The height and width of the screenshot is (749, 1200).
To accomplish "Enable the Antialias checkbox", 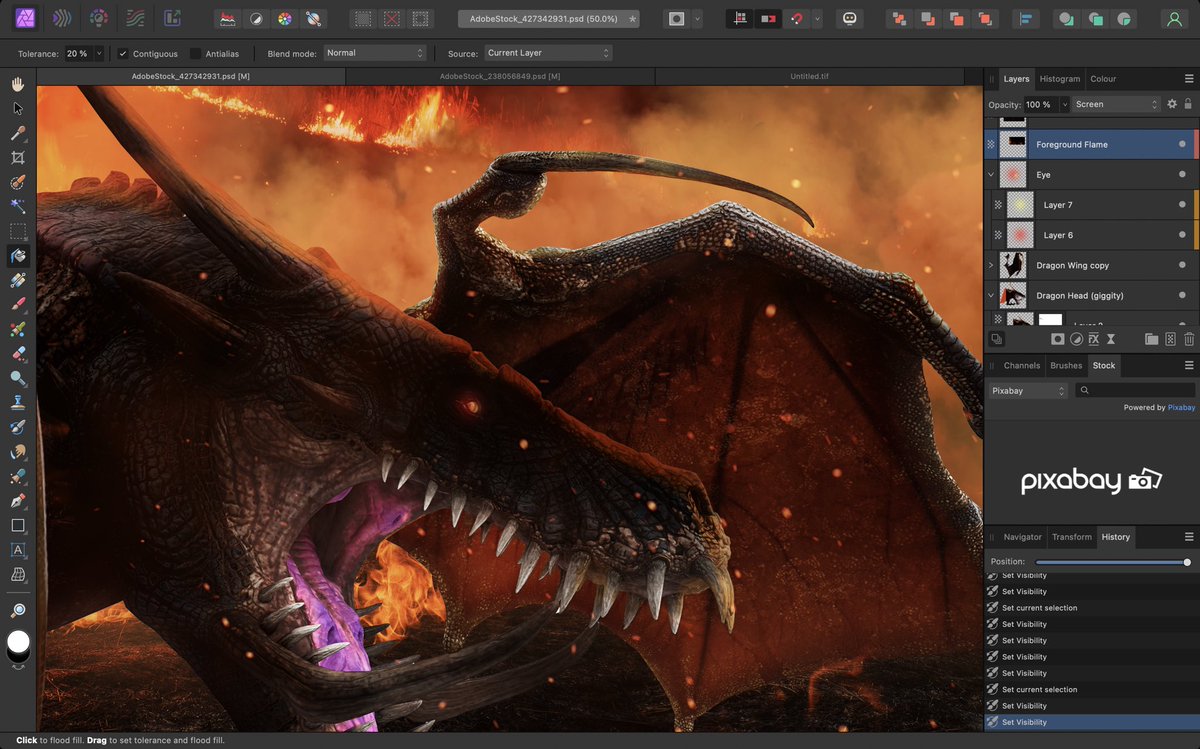I will (x=195, y=53).
